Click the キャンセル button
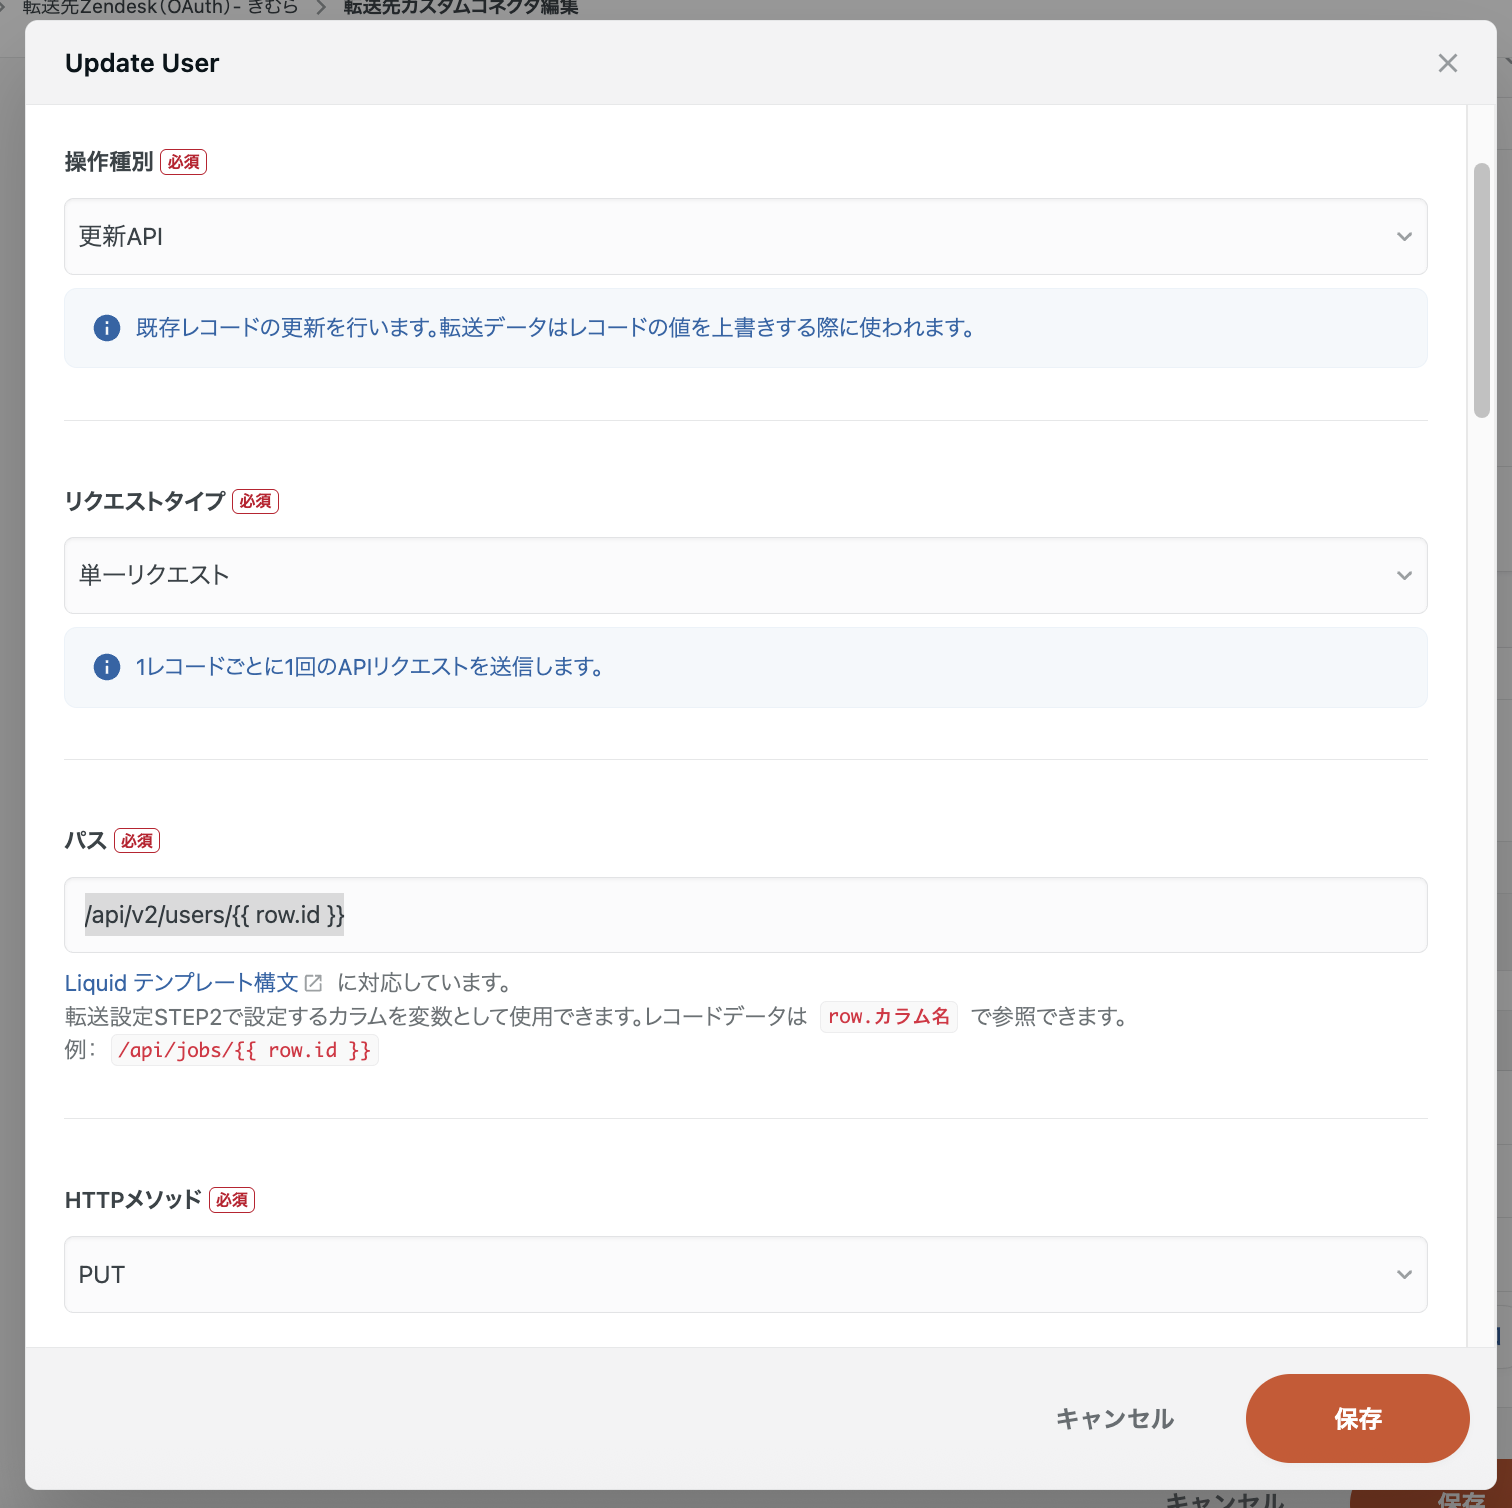Viewport: 1512px width, 1508px height. click(x=1113, y=1418)
